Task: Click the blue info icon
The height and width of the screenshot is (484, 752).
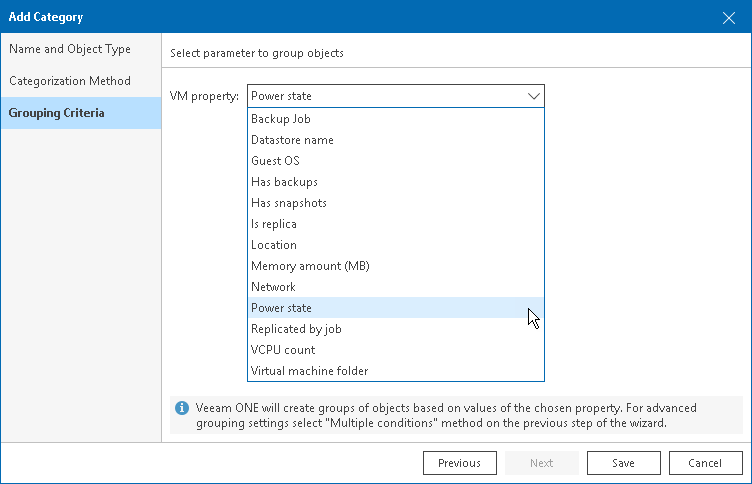Action: coord(182,408)
